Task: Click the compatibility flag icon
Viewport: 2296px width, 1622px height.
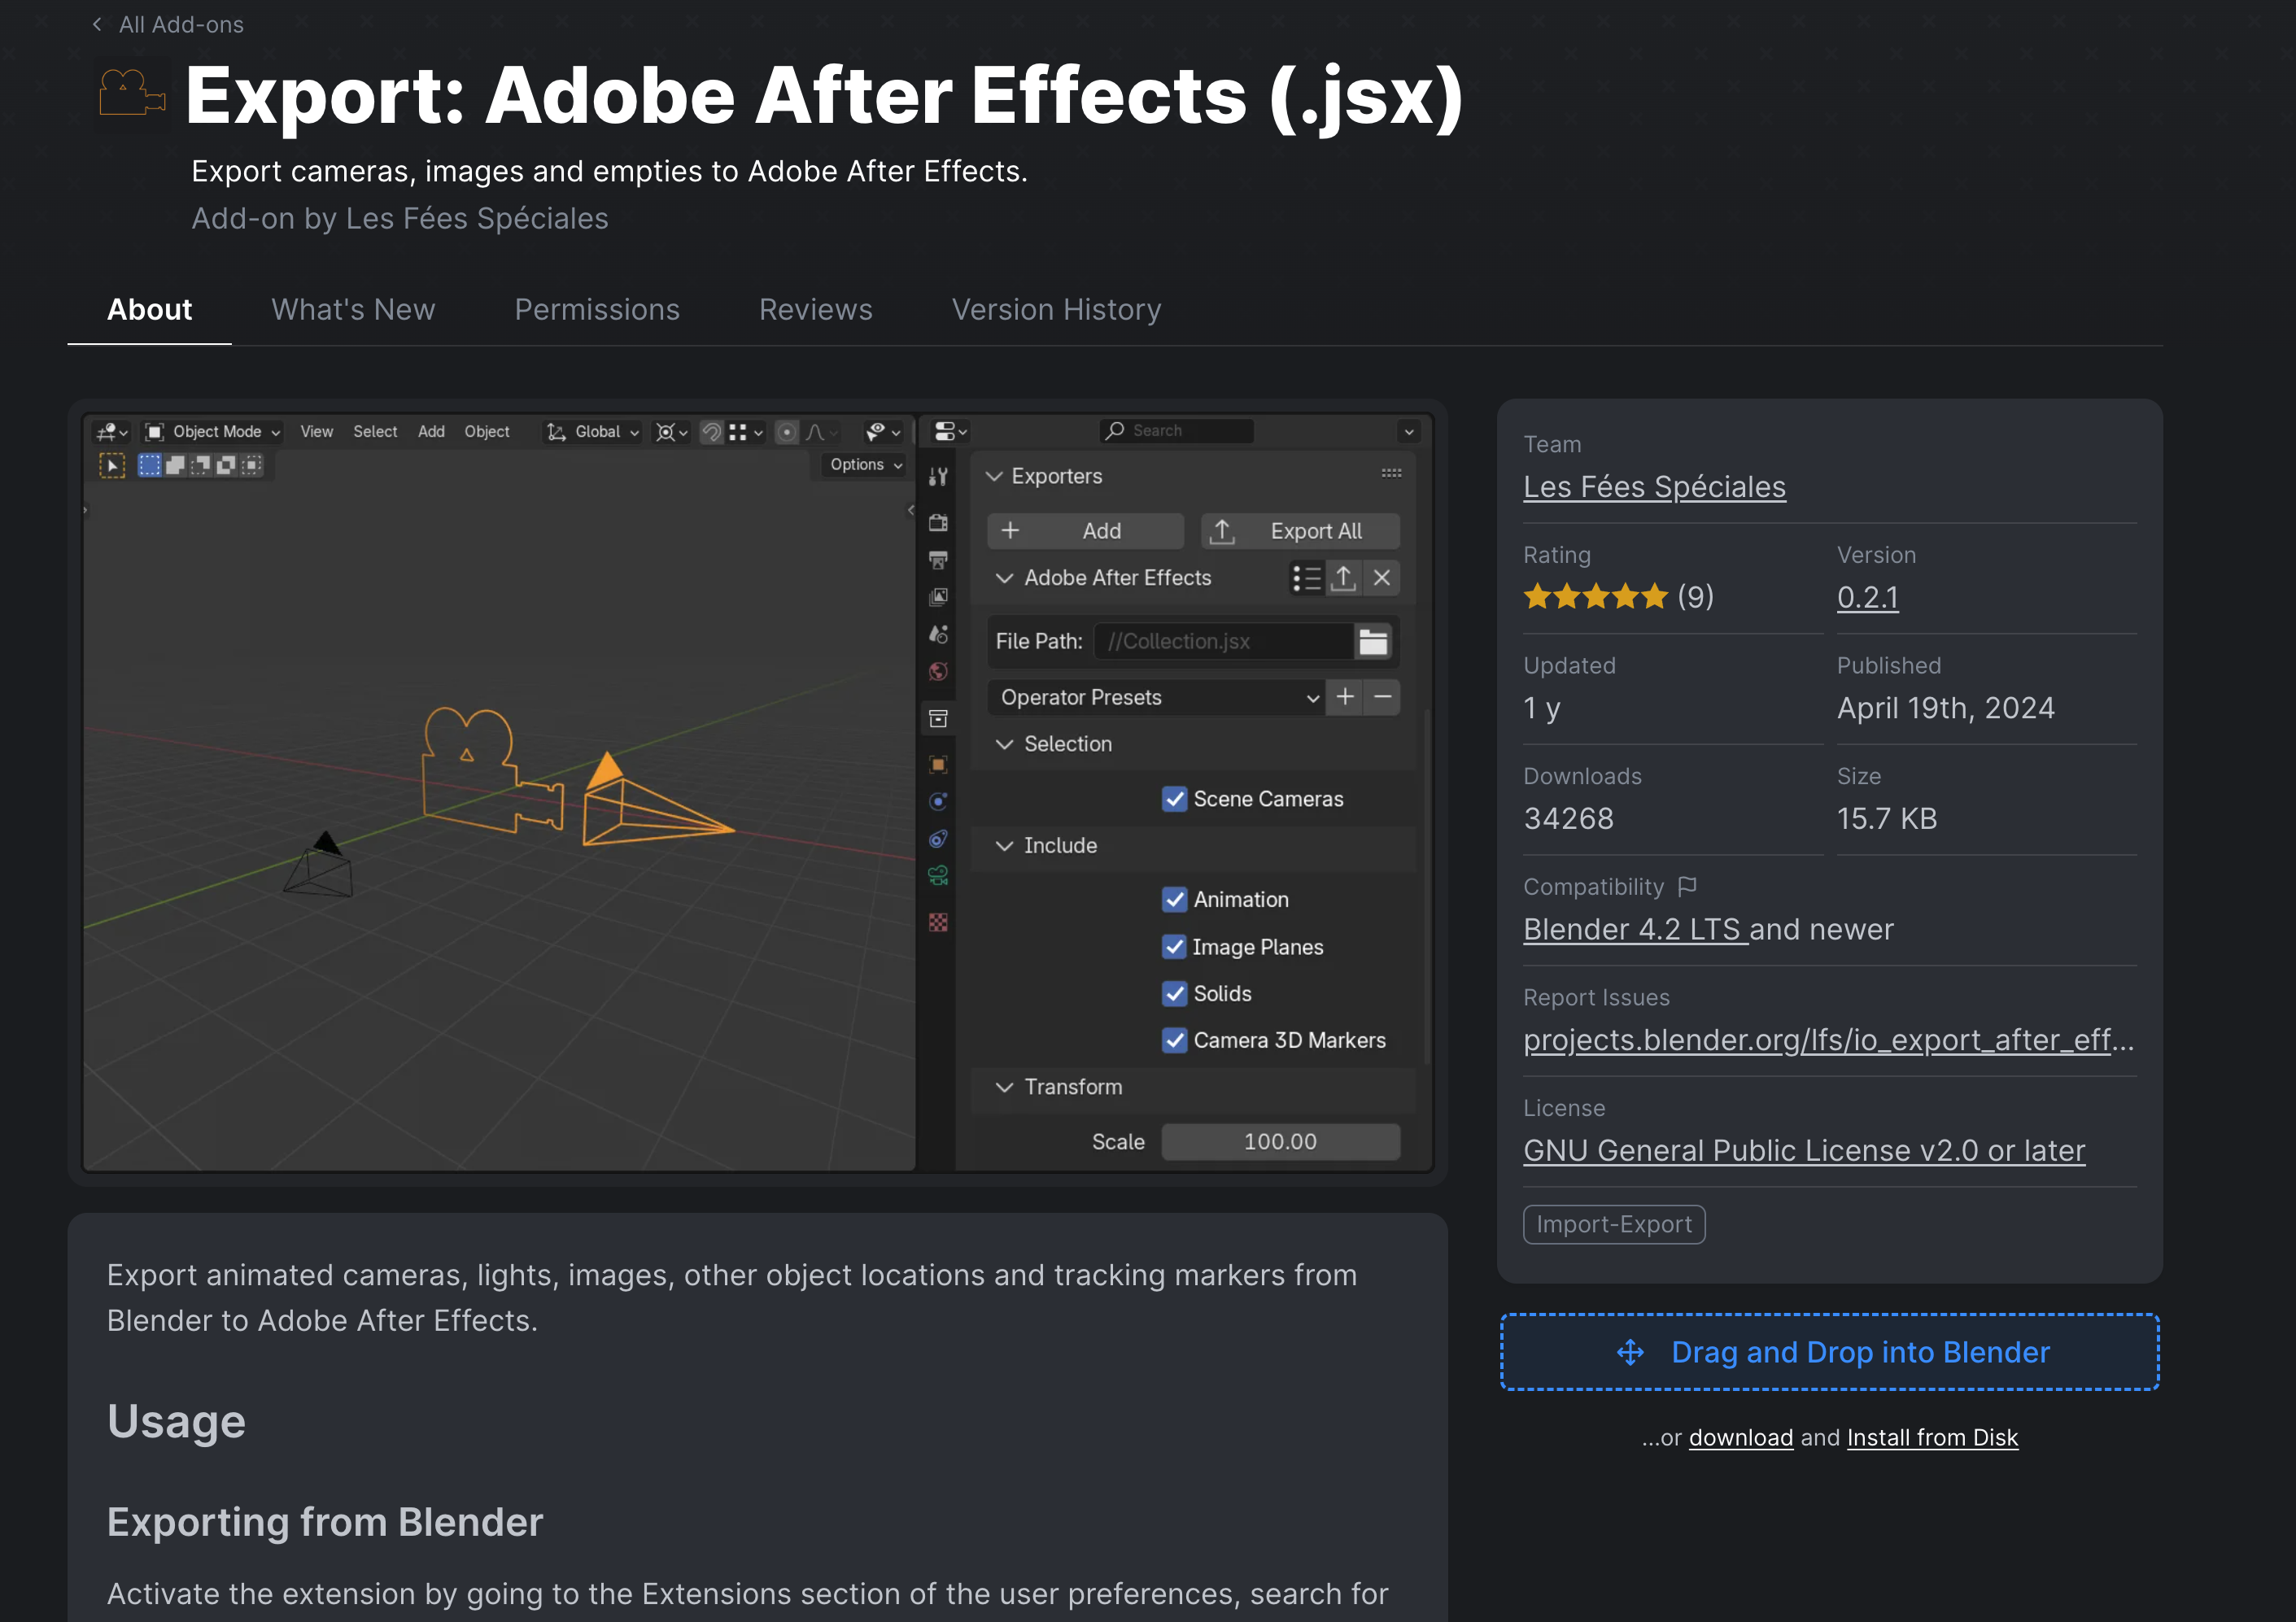Action: 1687,886
